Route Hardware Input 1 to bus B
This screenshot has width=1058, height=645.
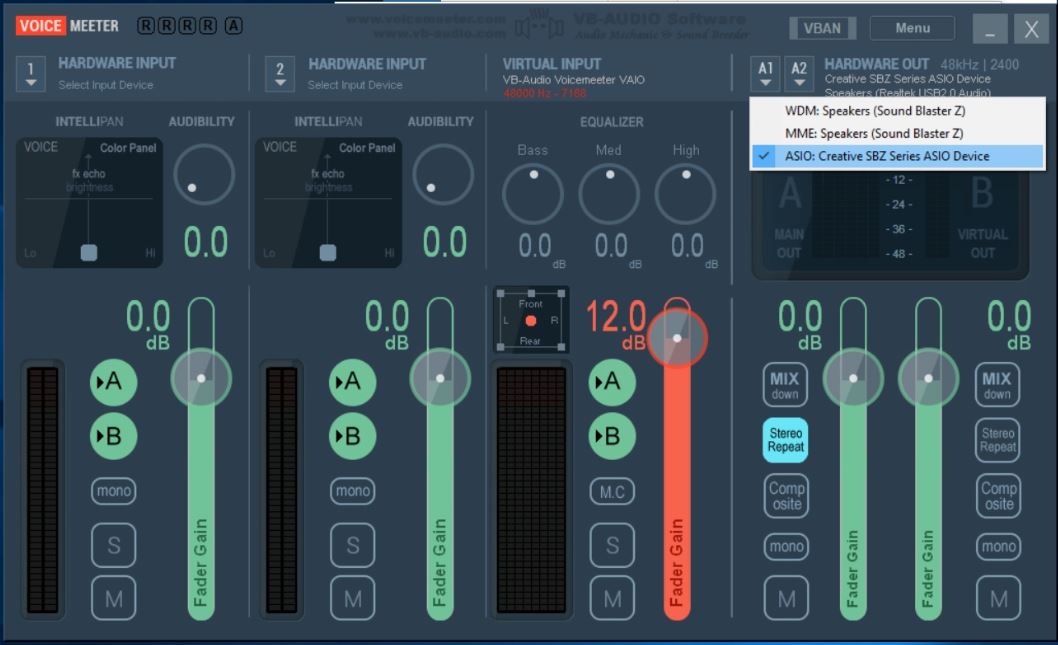click(x=113, y=436)
